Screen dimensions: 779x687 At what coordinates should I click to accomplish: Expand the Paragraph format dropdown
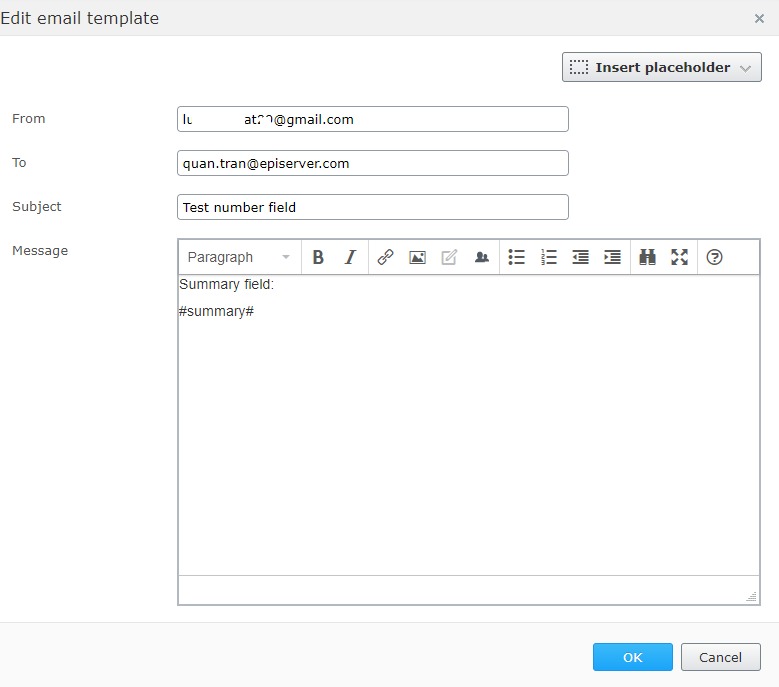point(239,257)
